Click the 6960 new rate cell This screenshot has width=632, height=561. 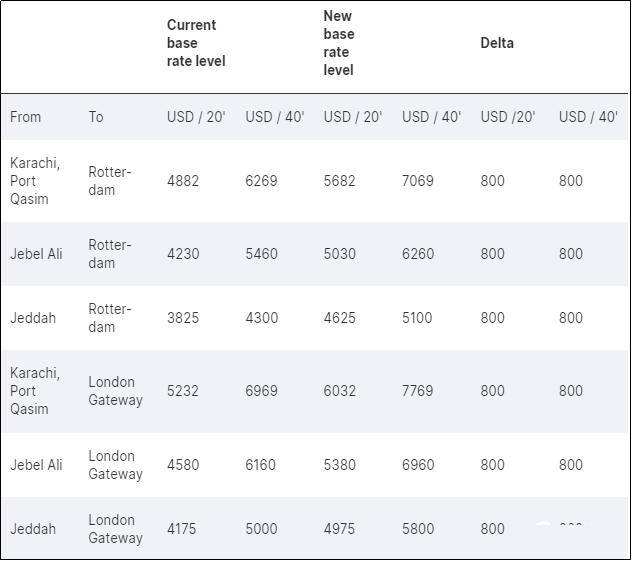(x=418, y=465)
